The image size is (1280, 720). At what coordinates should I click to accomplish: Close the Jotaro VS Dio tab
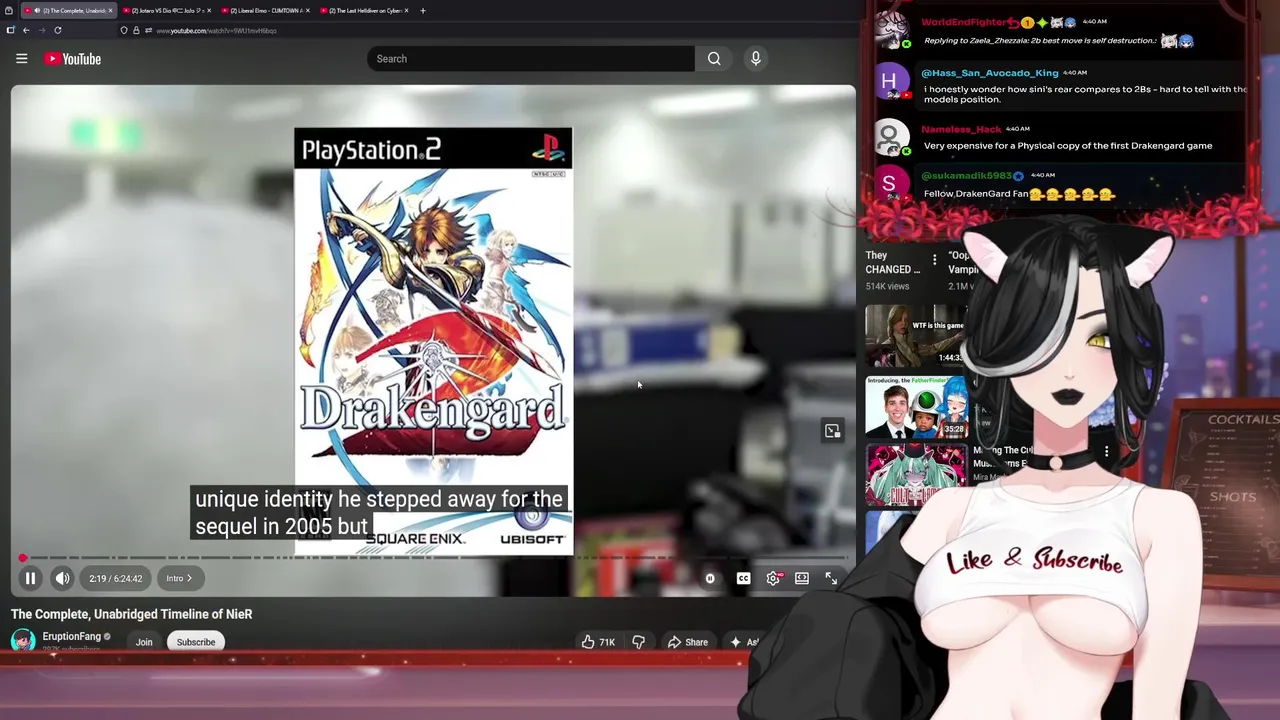tap(209, 10)
